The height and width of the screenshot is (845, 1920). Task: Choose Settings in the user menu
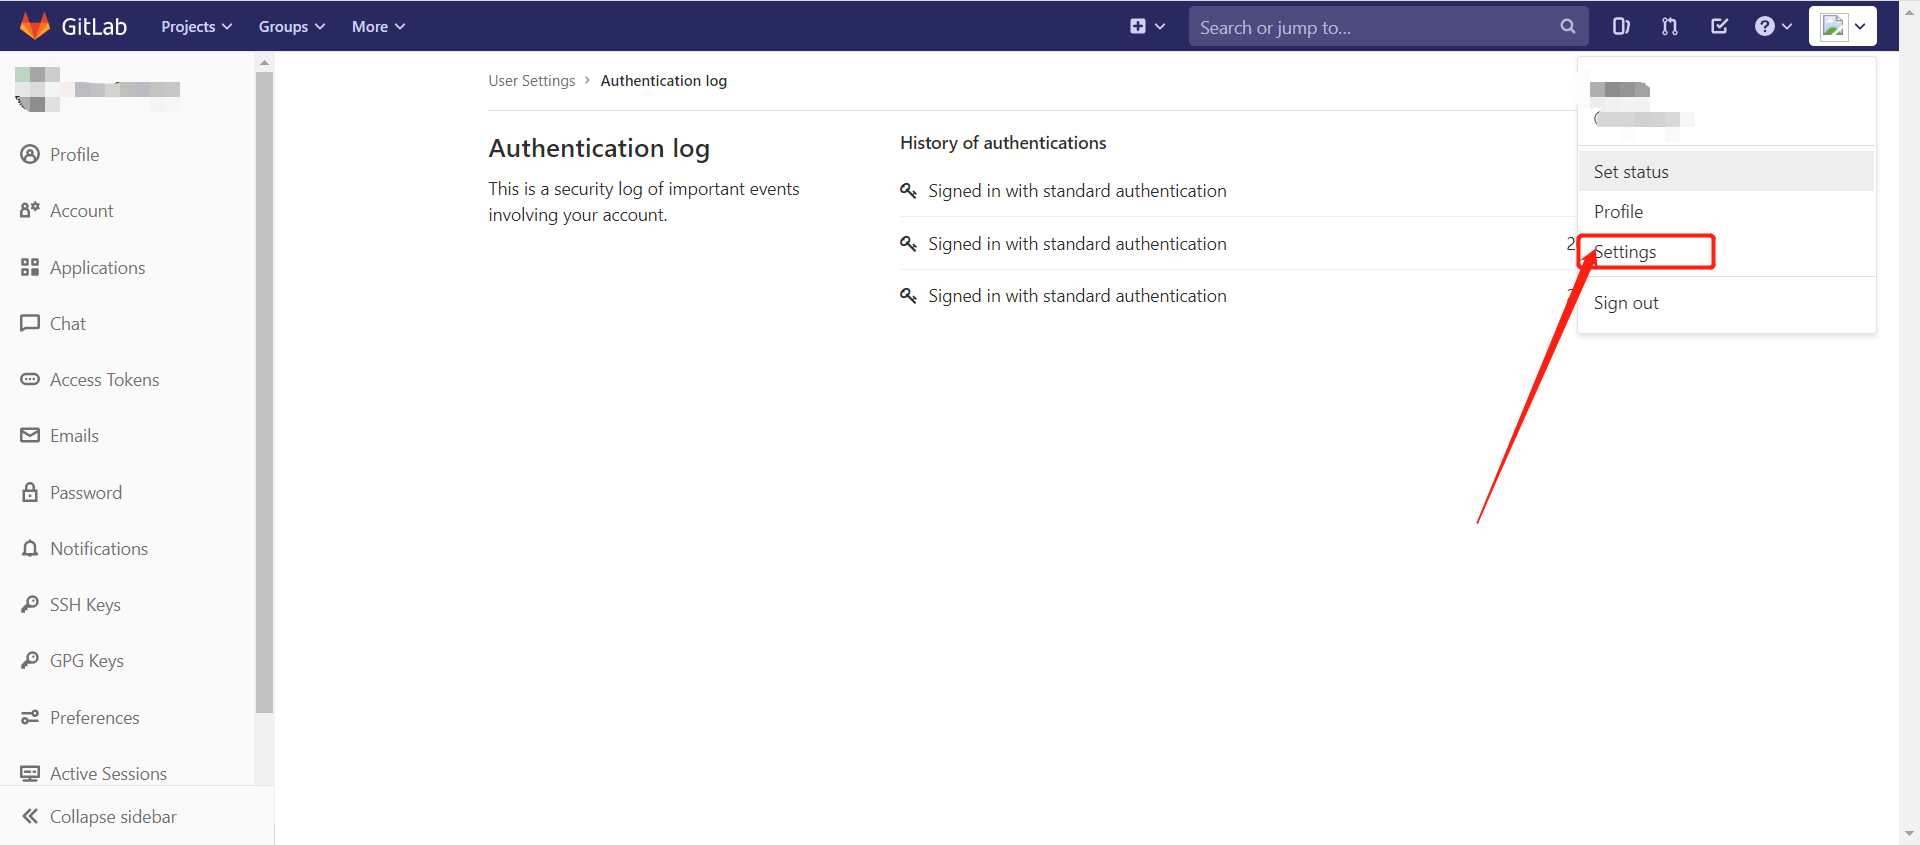[x=1726, y=252]
